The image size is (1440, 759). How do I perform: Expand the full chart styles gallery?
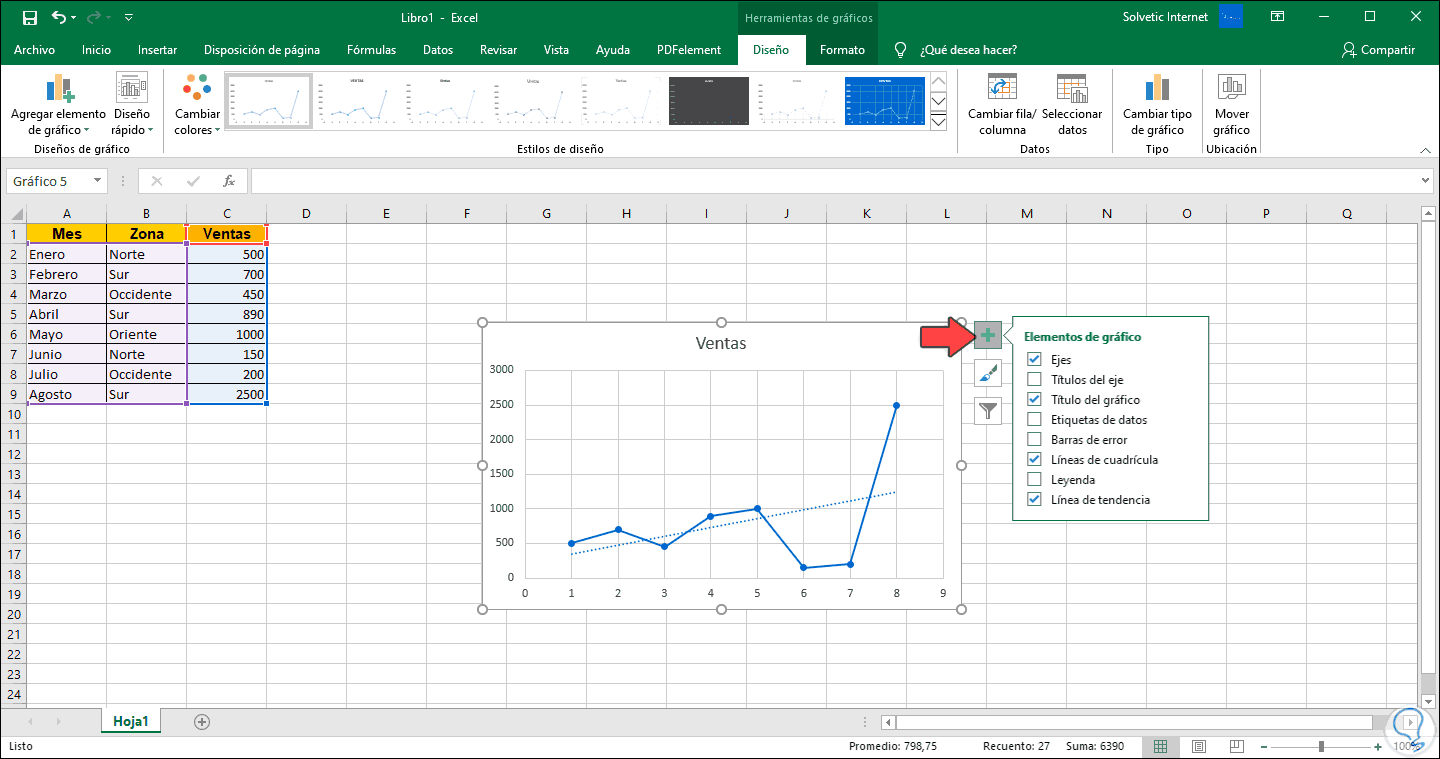(x=938, y=122)
